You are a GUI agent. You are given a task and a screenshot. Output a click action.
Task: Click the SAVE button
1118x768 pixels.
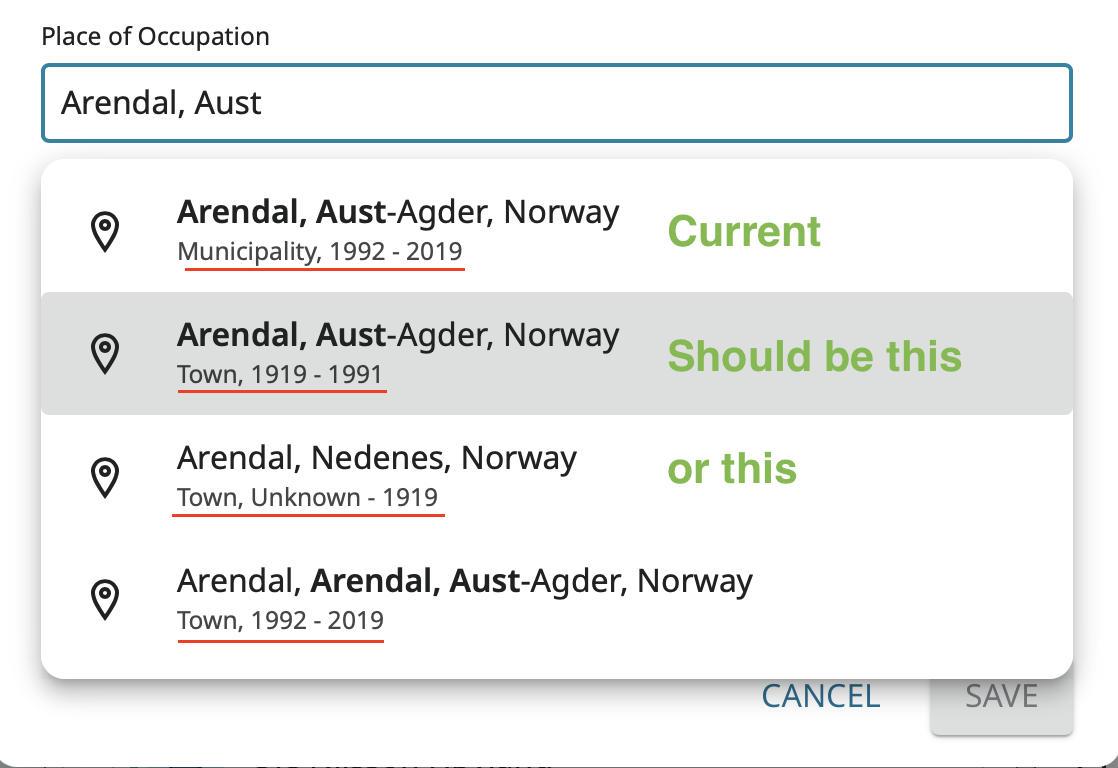1001,696
